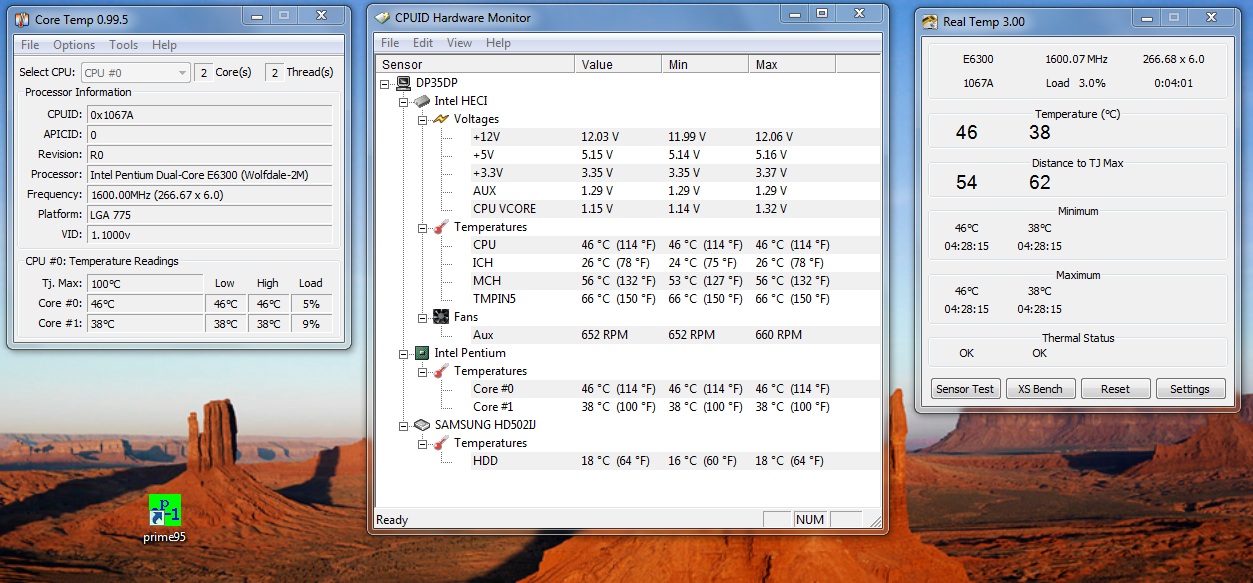
Task: Open Help menu in Hardware Monitor
Action: tap(498, 43)
